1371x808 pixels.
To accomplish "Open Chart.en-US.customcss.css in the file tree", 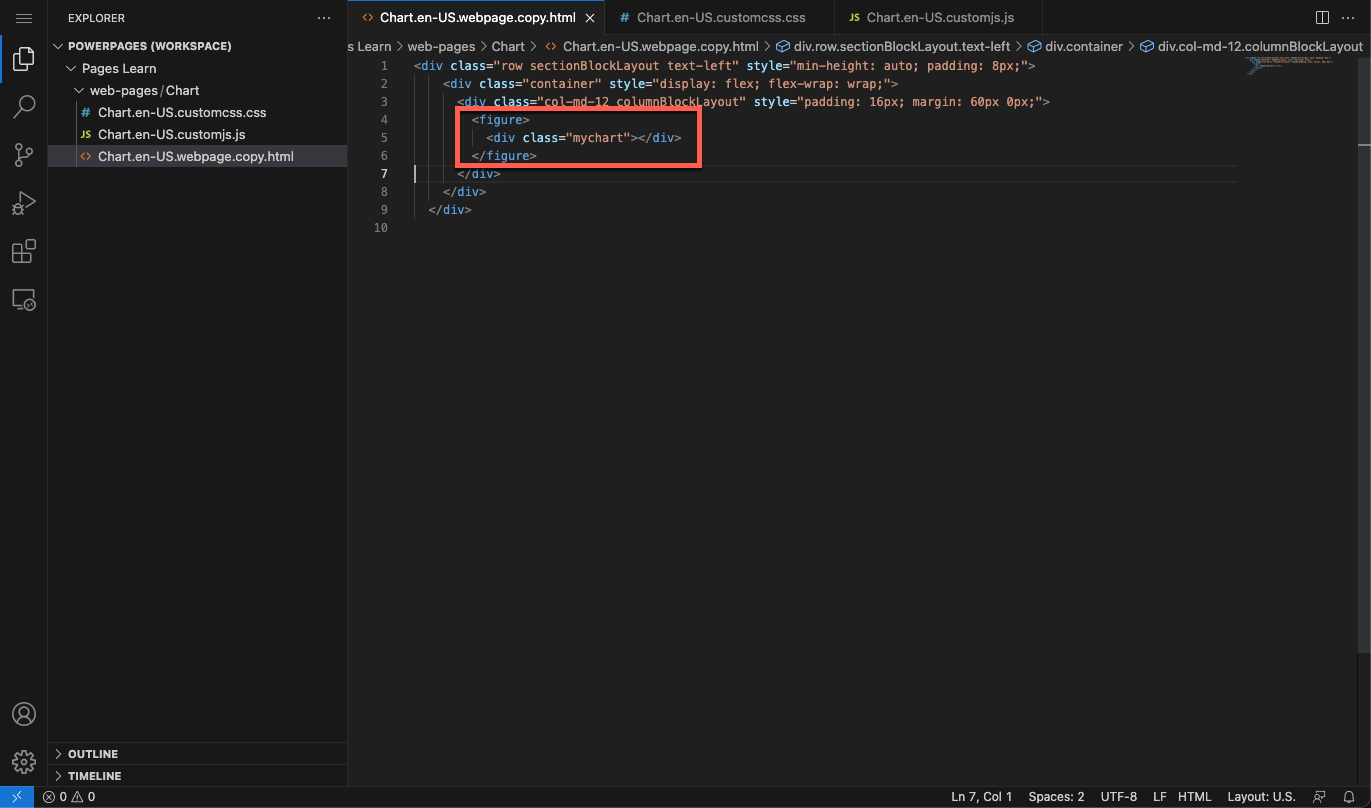I will coord(182,112).
